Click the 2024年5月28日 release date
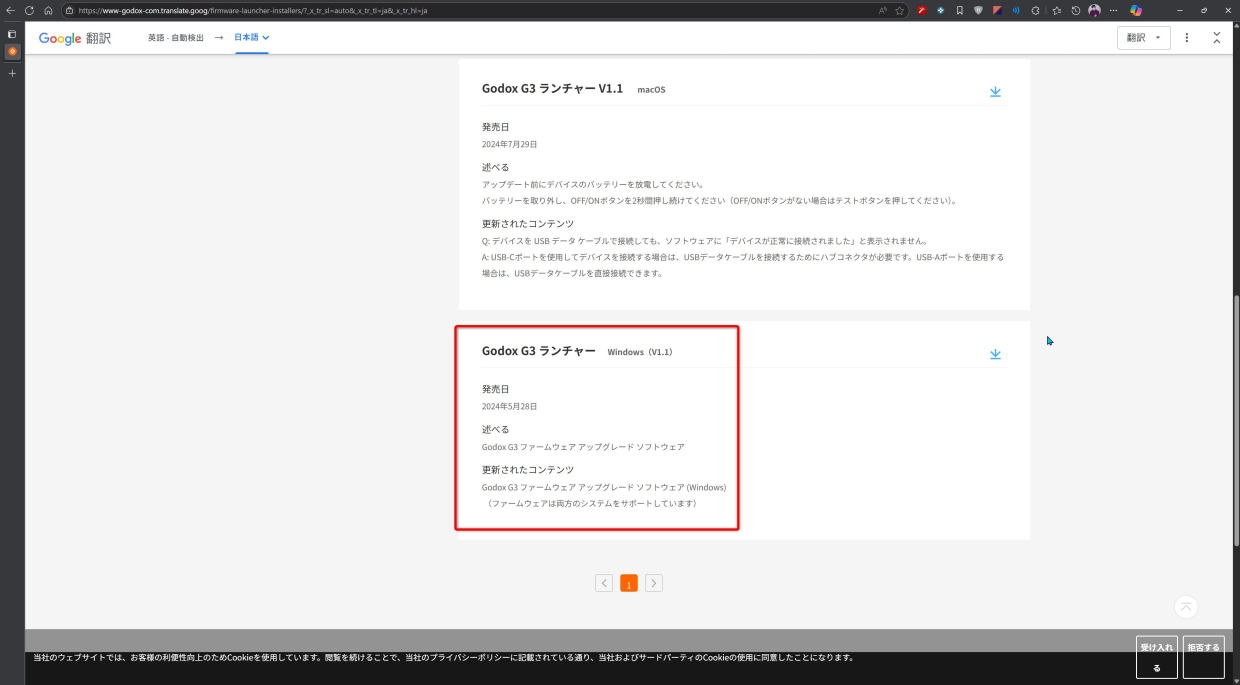This screenshot has width=1240, height=685. pos(509,407)
